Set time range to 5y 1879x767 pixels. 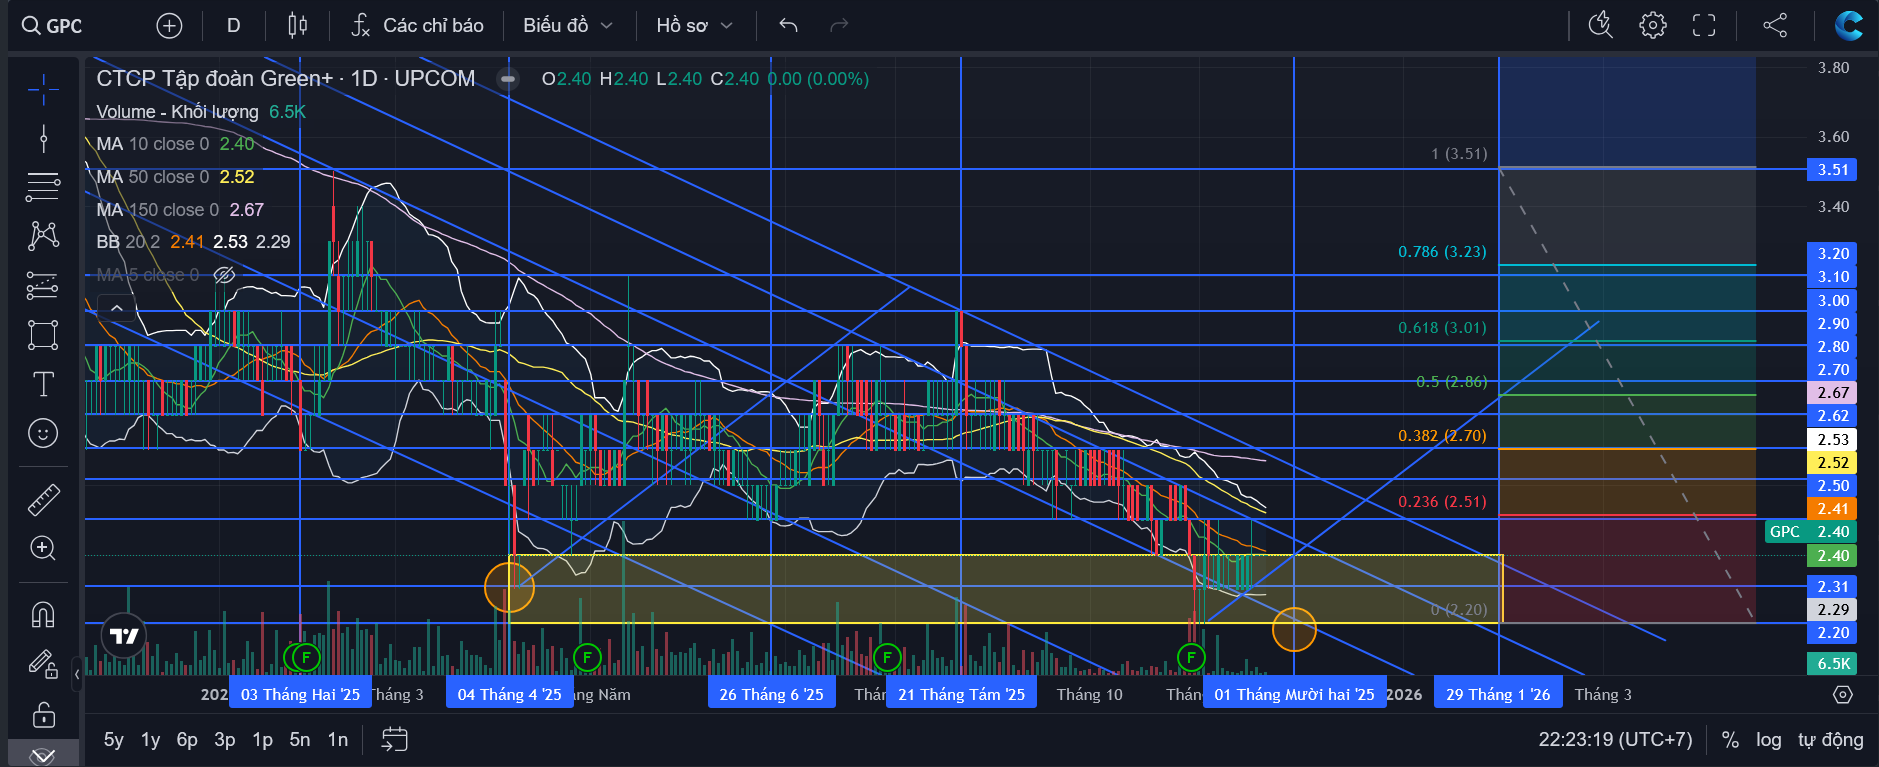[114, 740]
